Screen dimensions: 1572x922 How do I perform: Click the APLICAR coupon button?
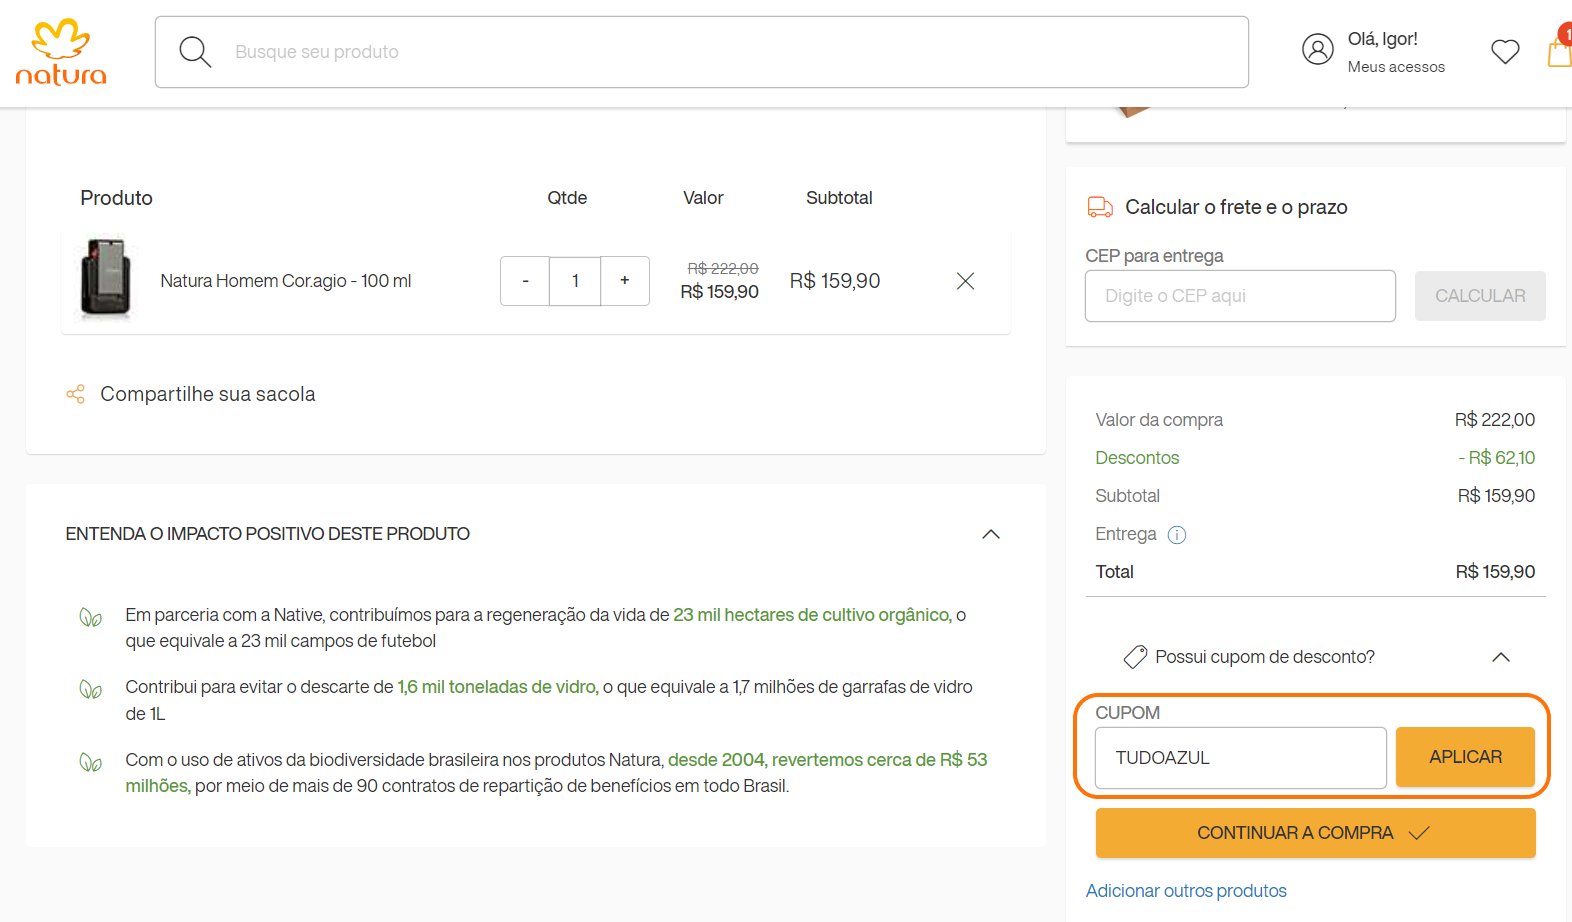coord(1465,757)
